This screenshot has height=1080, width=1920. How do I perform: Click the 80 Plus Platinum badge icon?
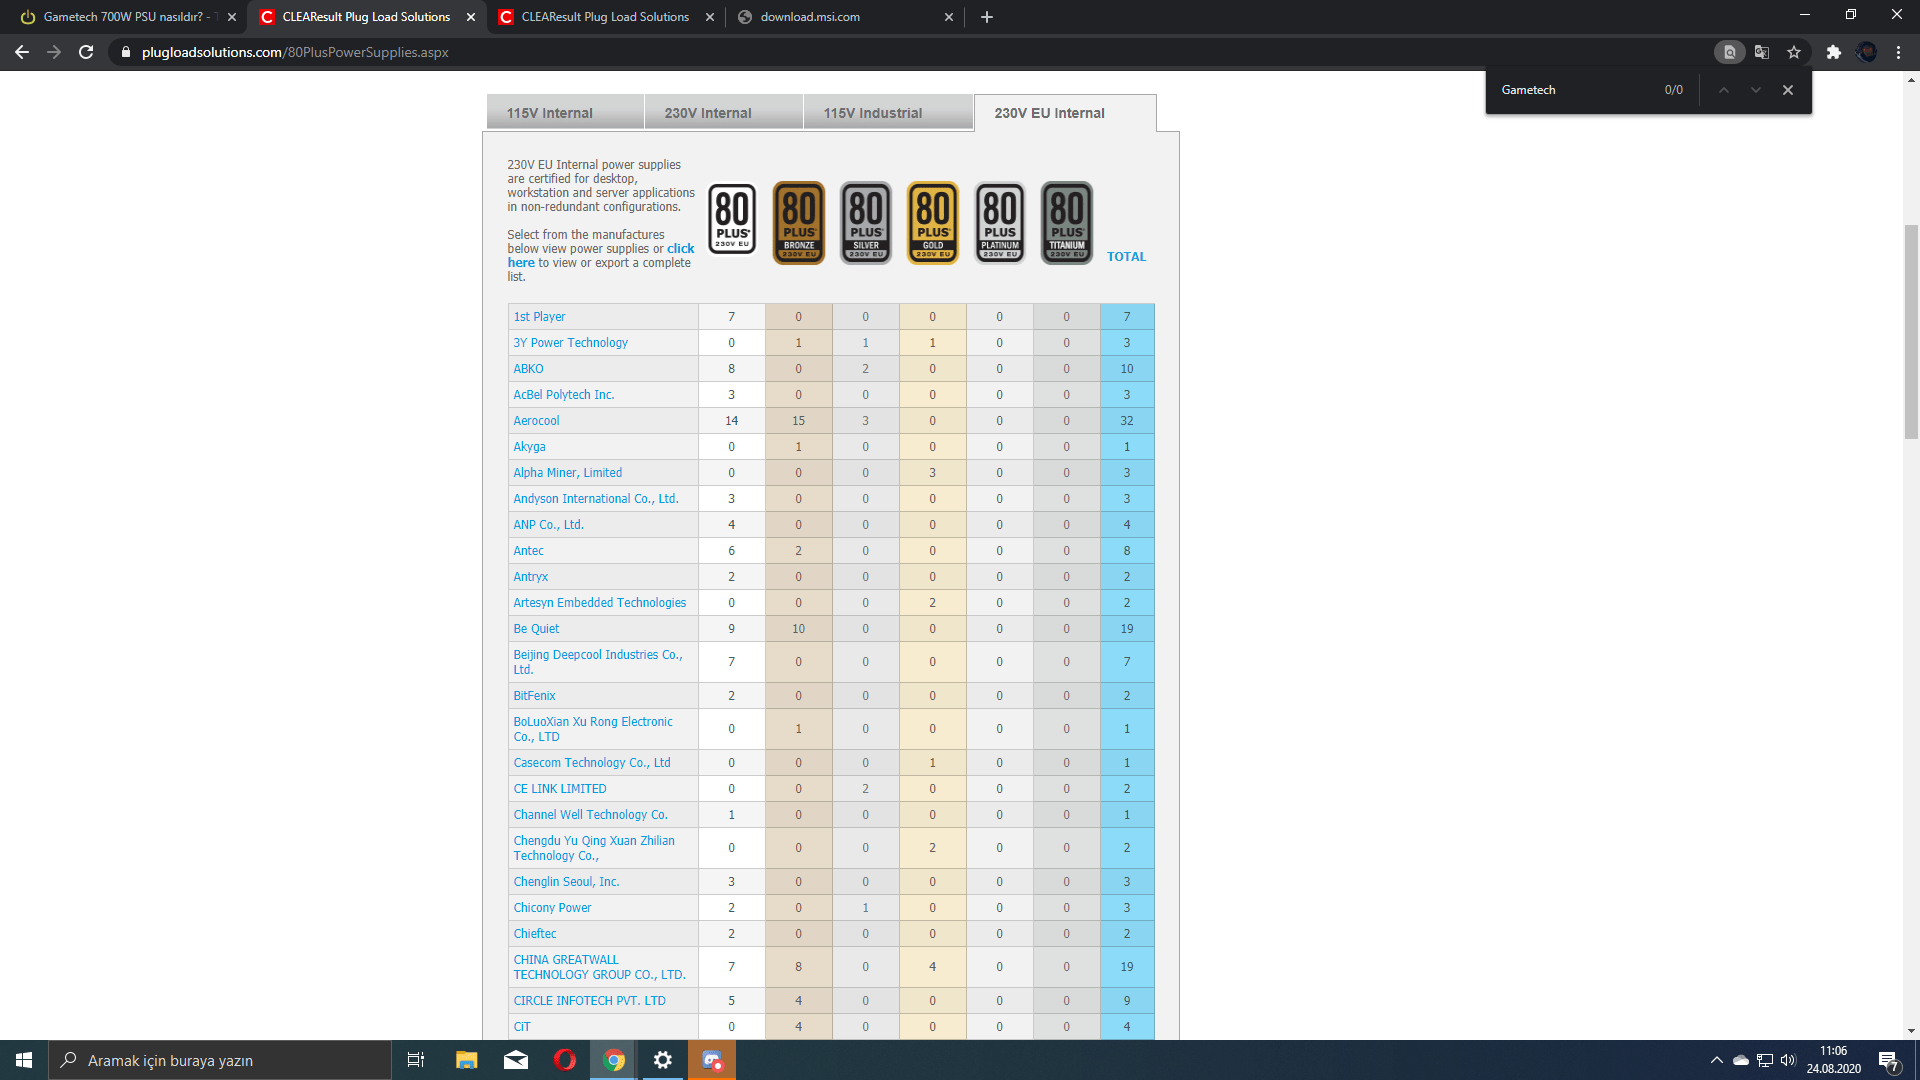[x=999, y=222]
